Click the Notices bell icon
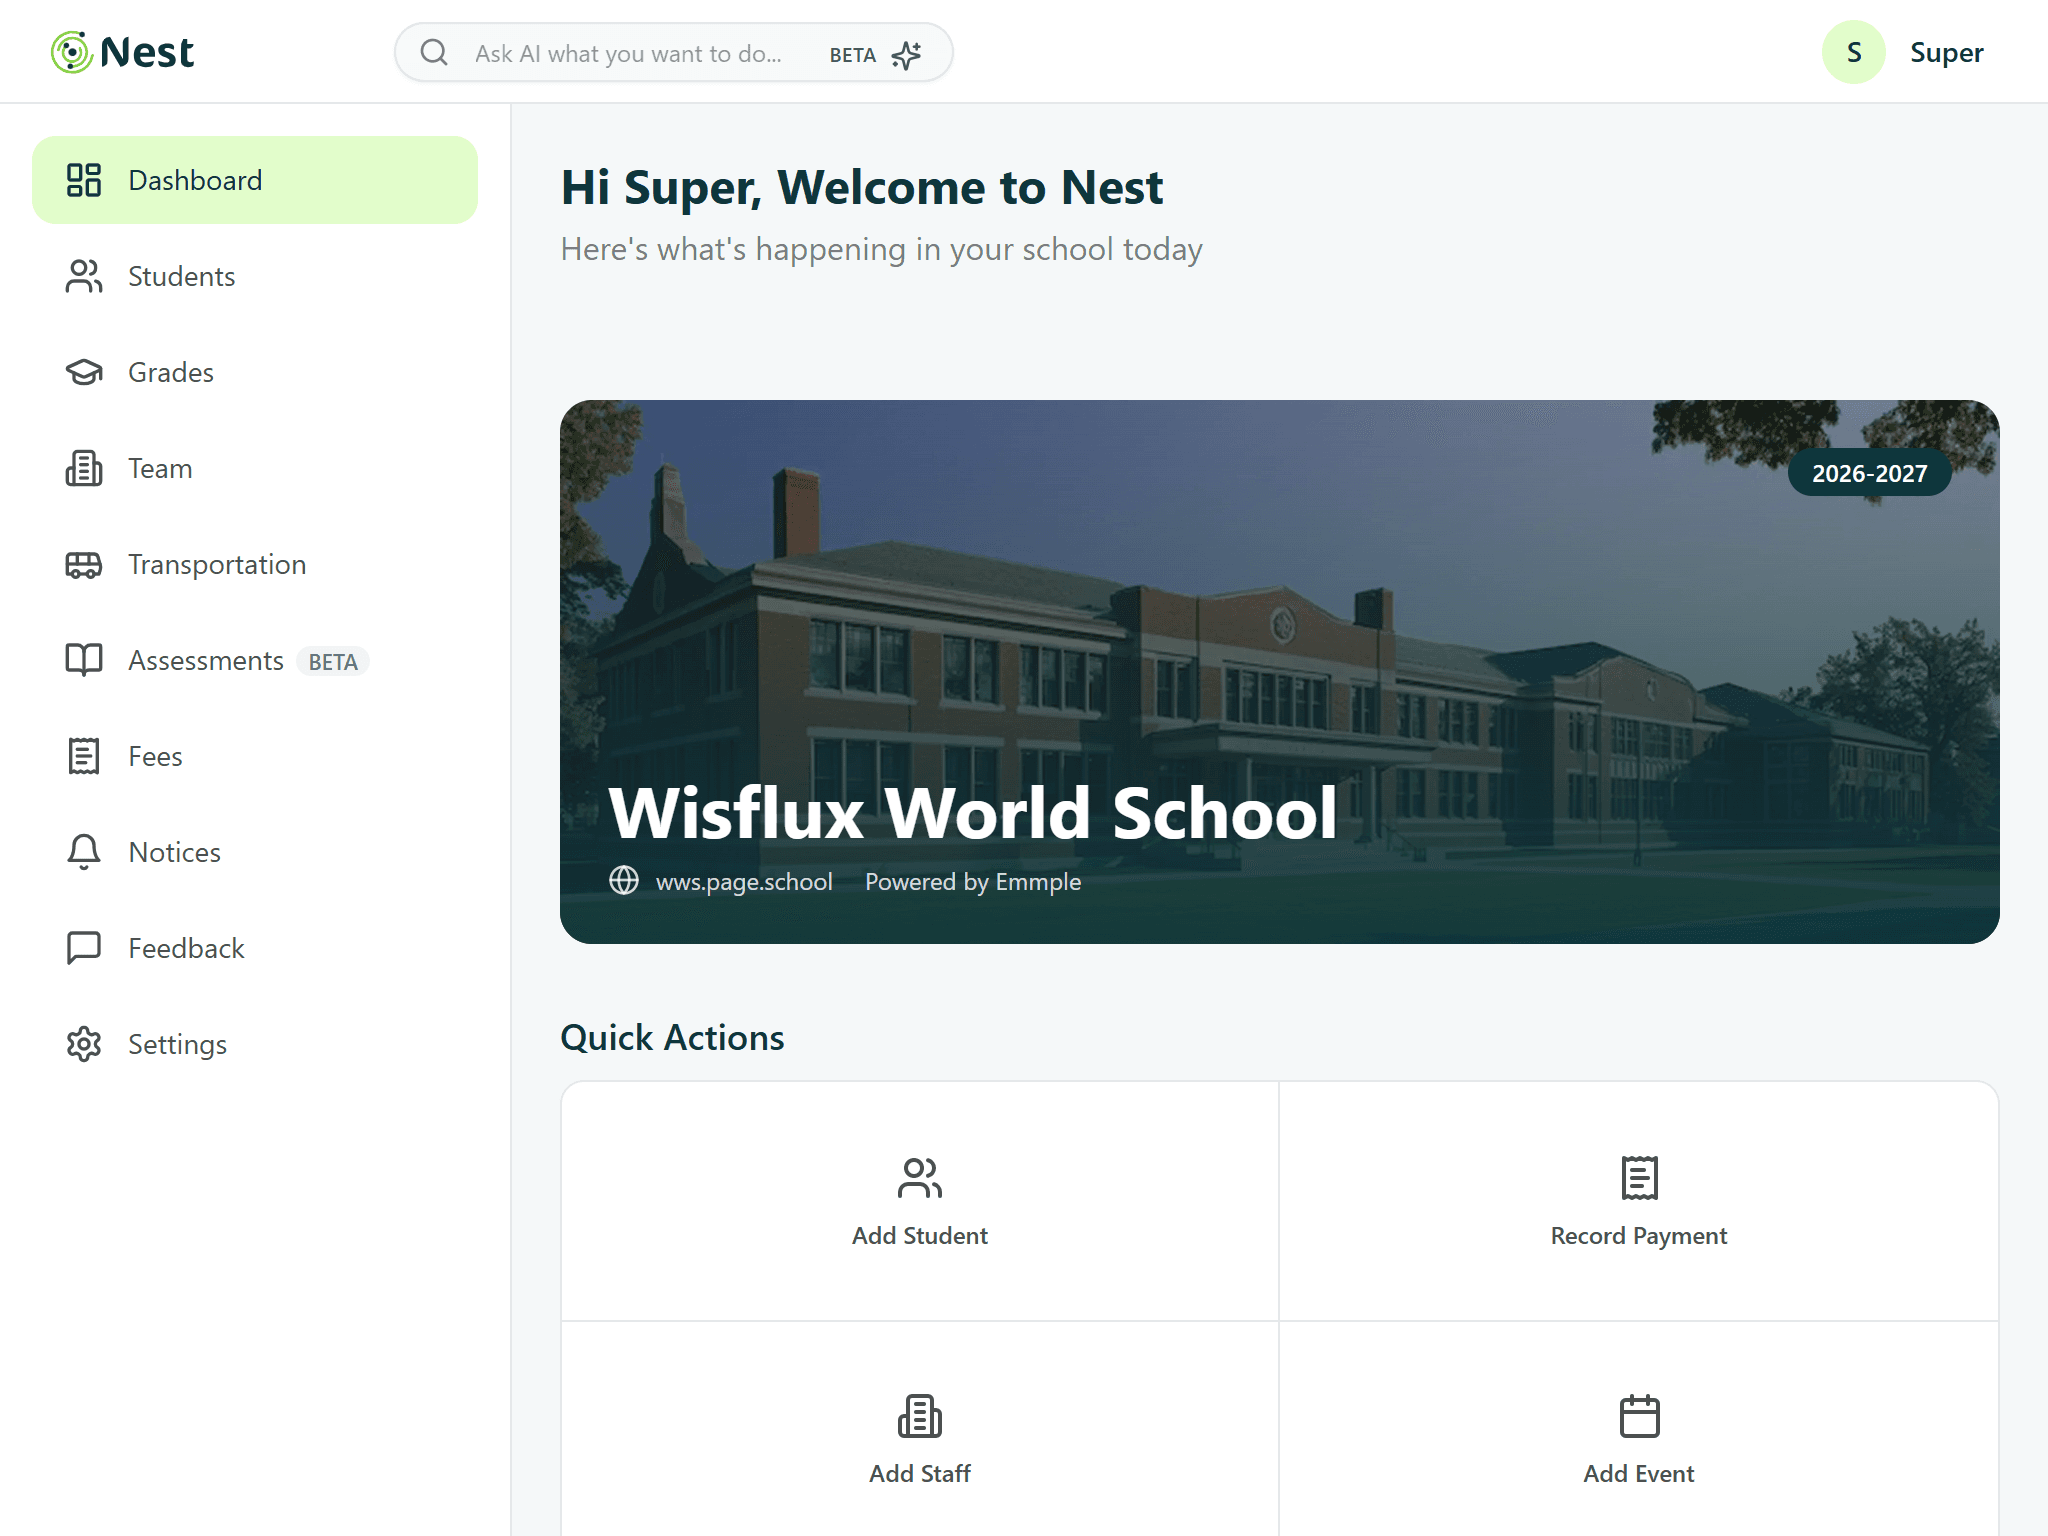This screenshot has width=2048, height=1536. [84, 852]
